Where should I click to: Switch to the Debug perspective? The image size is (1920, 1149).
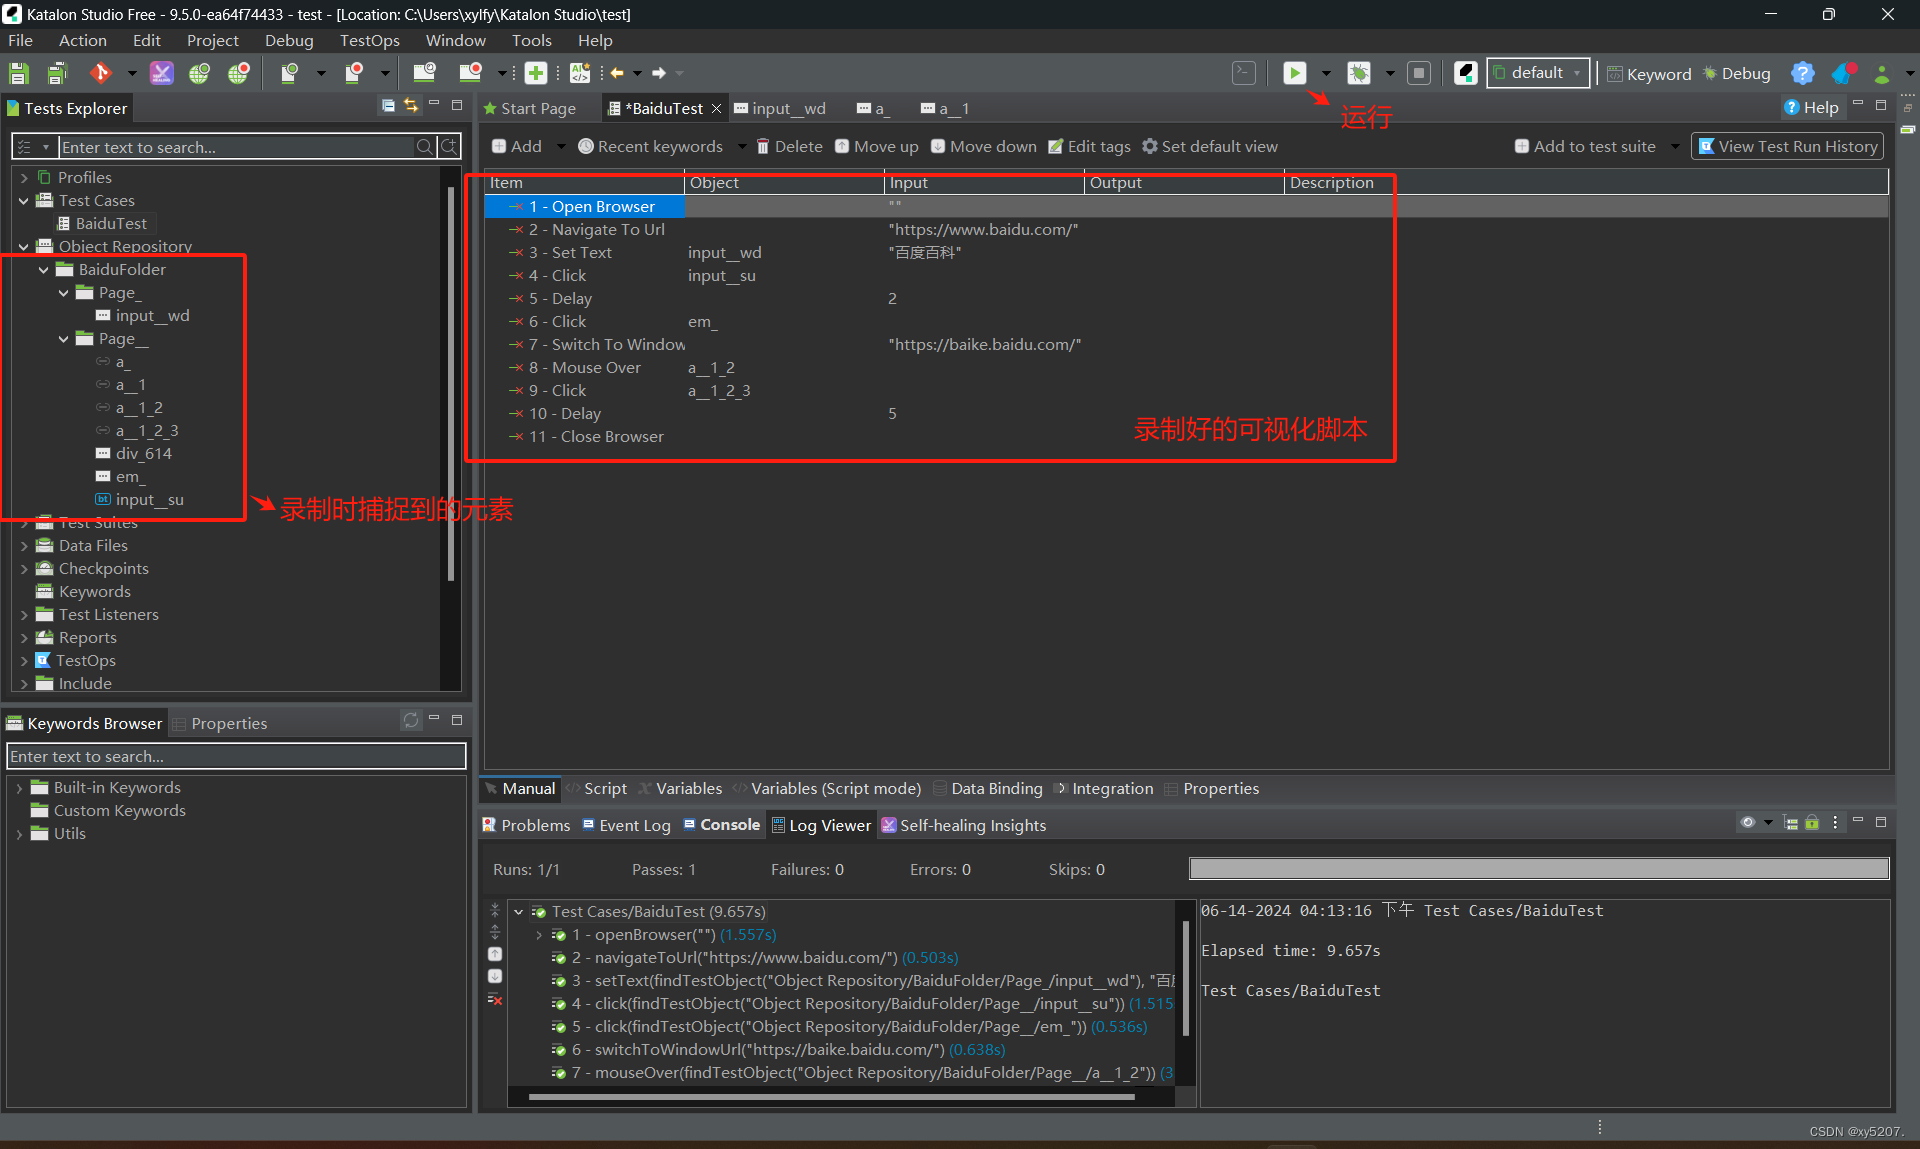pos(1737,74)
